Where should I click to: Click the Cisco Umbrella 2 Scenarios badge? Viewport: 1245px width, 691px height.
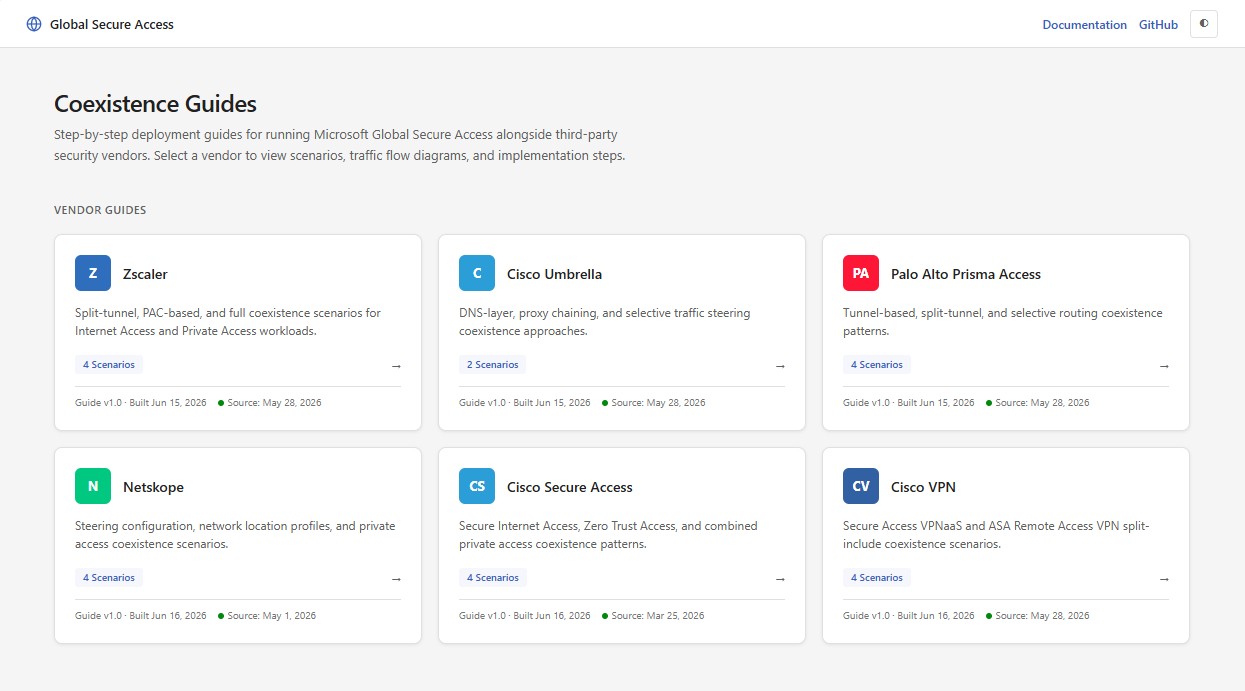pos(492,365)
